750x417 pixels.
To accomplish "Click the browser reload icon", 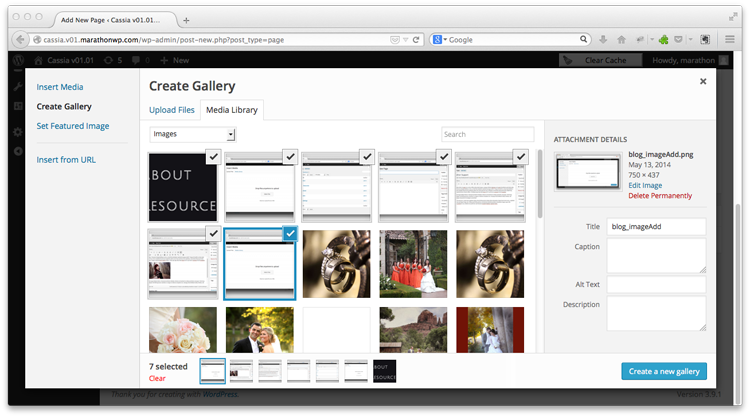I will pyautogui.click(x=416, y=40).
